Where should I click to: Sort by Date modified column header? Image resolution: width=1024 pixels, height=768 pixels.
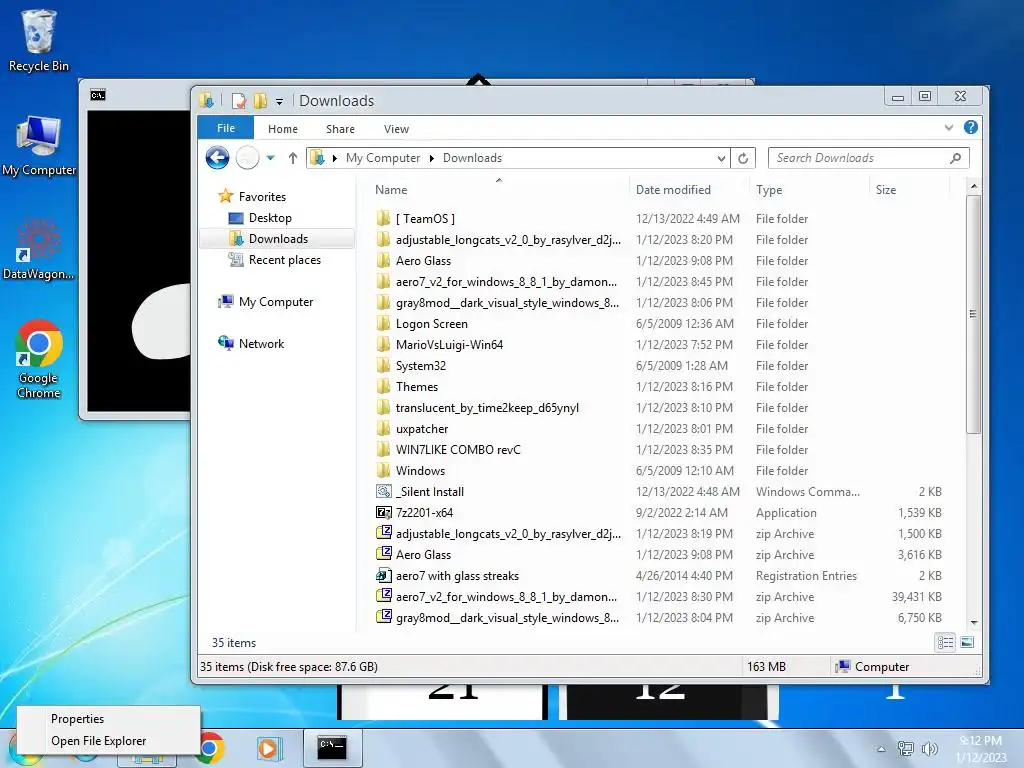[673, 190]
